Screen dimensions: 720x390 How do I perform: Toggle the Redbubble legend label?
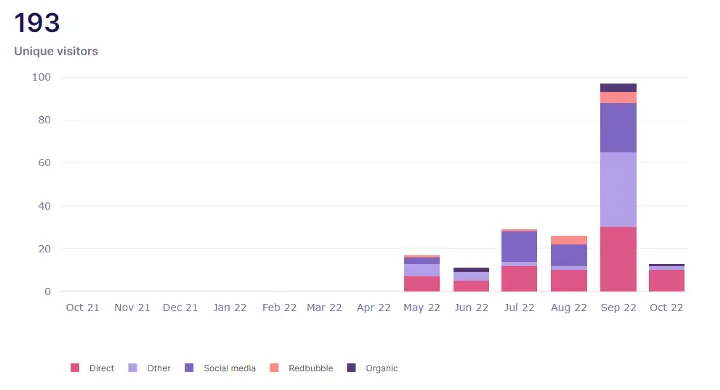click(x=311, y=368)
